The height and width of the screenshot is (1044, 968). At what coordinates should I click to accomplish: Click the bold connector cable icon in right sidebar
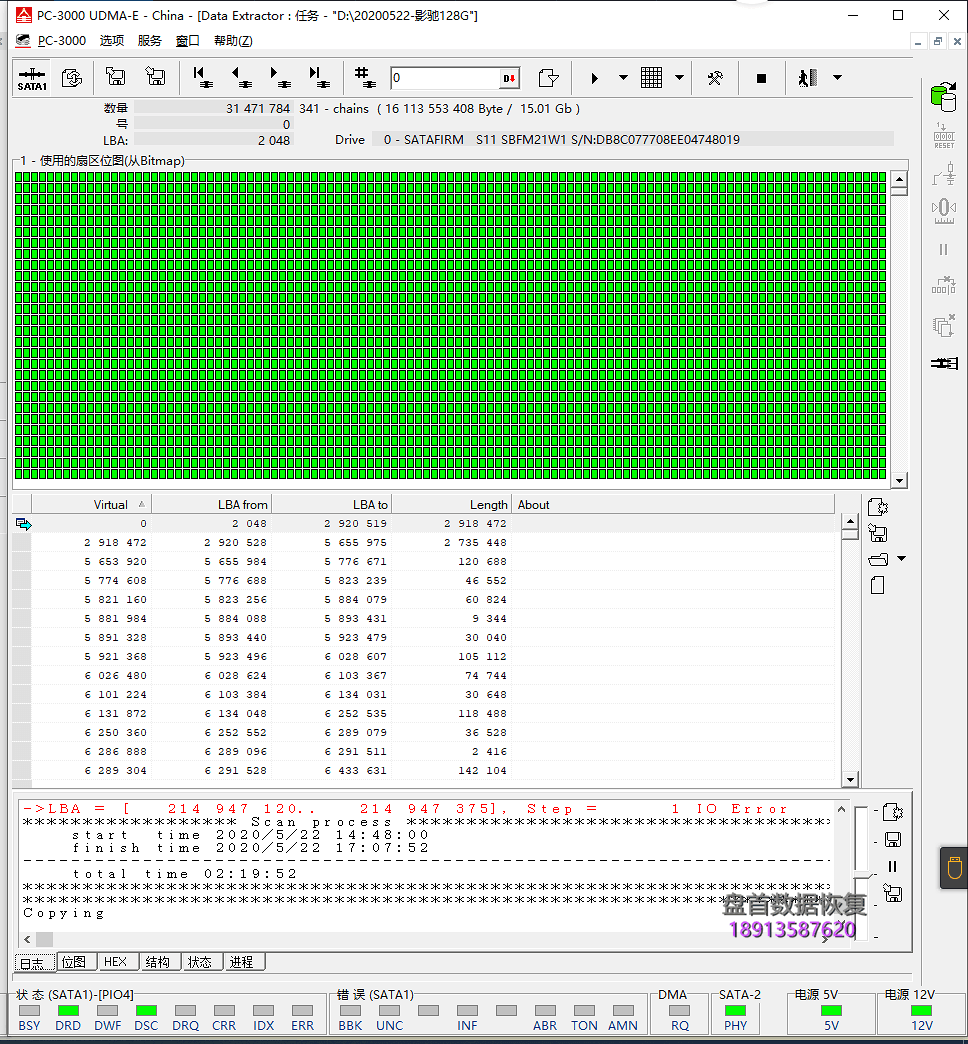tap(944, 363)
